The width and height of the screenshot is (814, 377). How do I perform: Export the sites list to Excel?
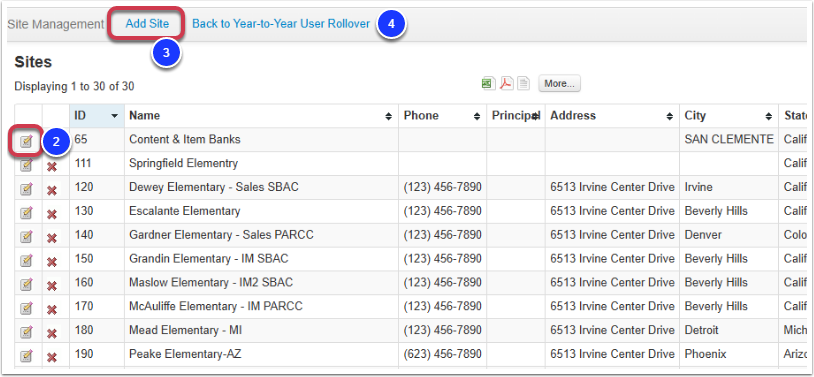coord(488,84)
